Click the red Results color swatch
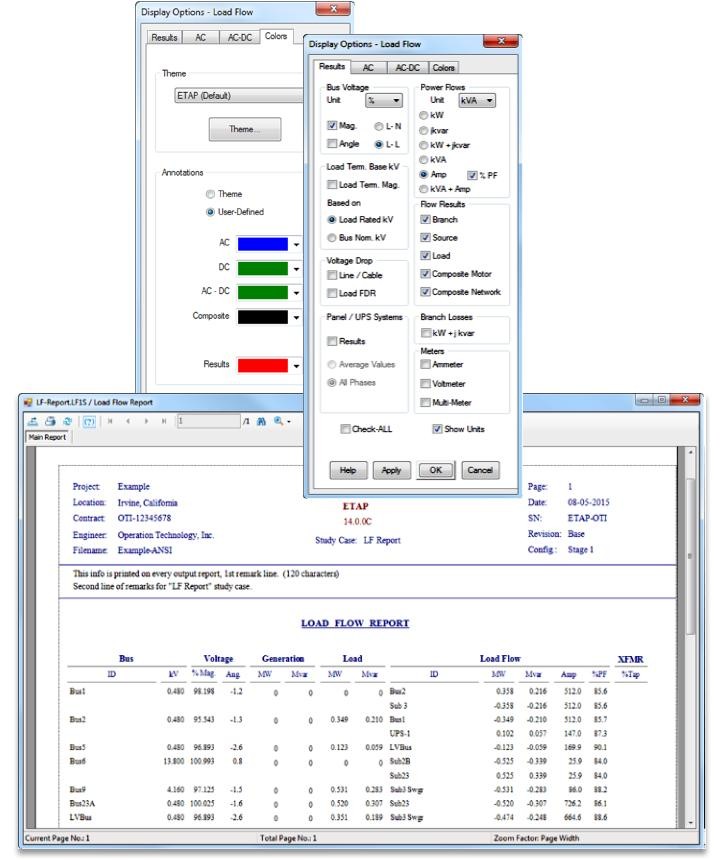Image resolution: width=720 pixels, height=860 pixels. pos(263,365)
